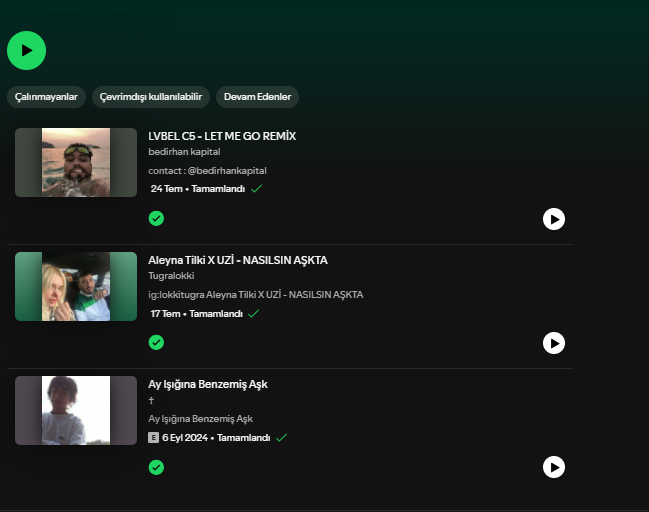Click gray Ay Işığına Benzemiş Aşk description
The height and width of the screenshot is (512, 649).
pyautogui.click(x=201, y=419)
